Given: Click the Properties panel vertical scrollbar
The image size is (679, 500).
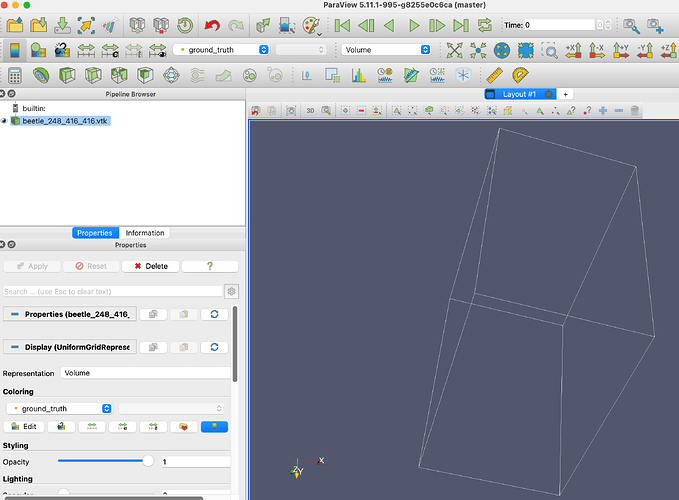Looking at the screenshot, I should (x=235, y=344).
